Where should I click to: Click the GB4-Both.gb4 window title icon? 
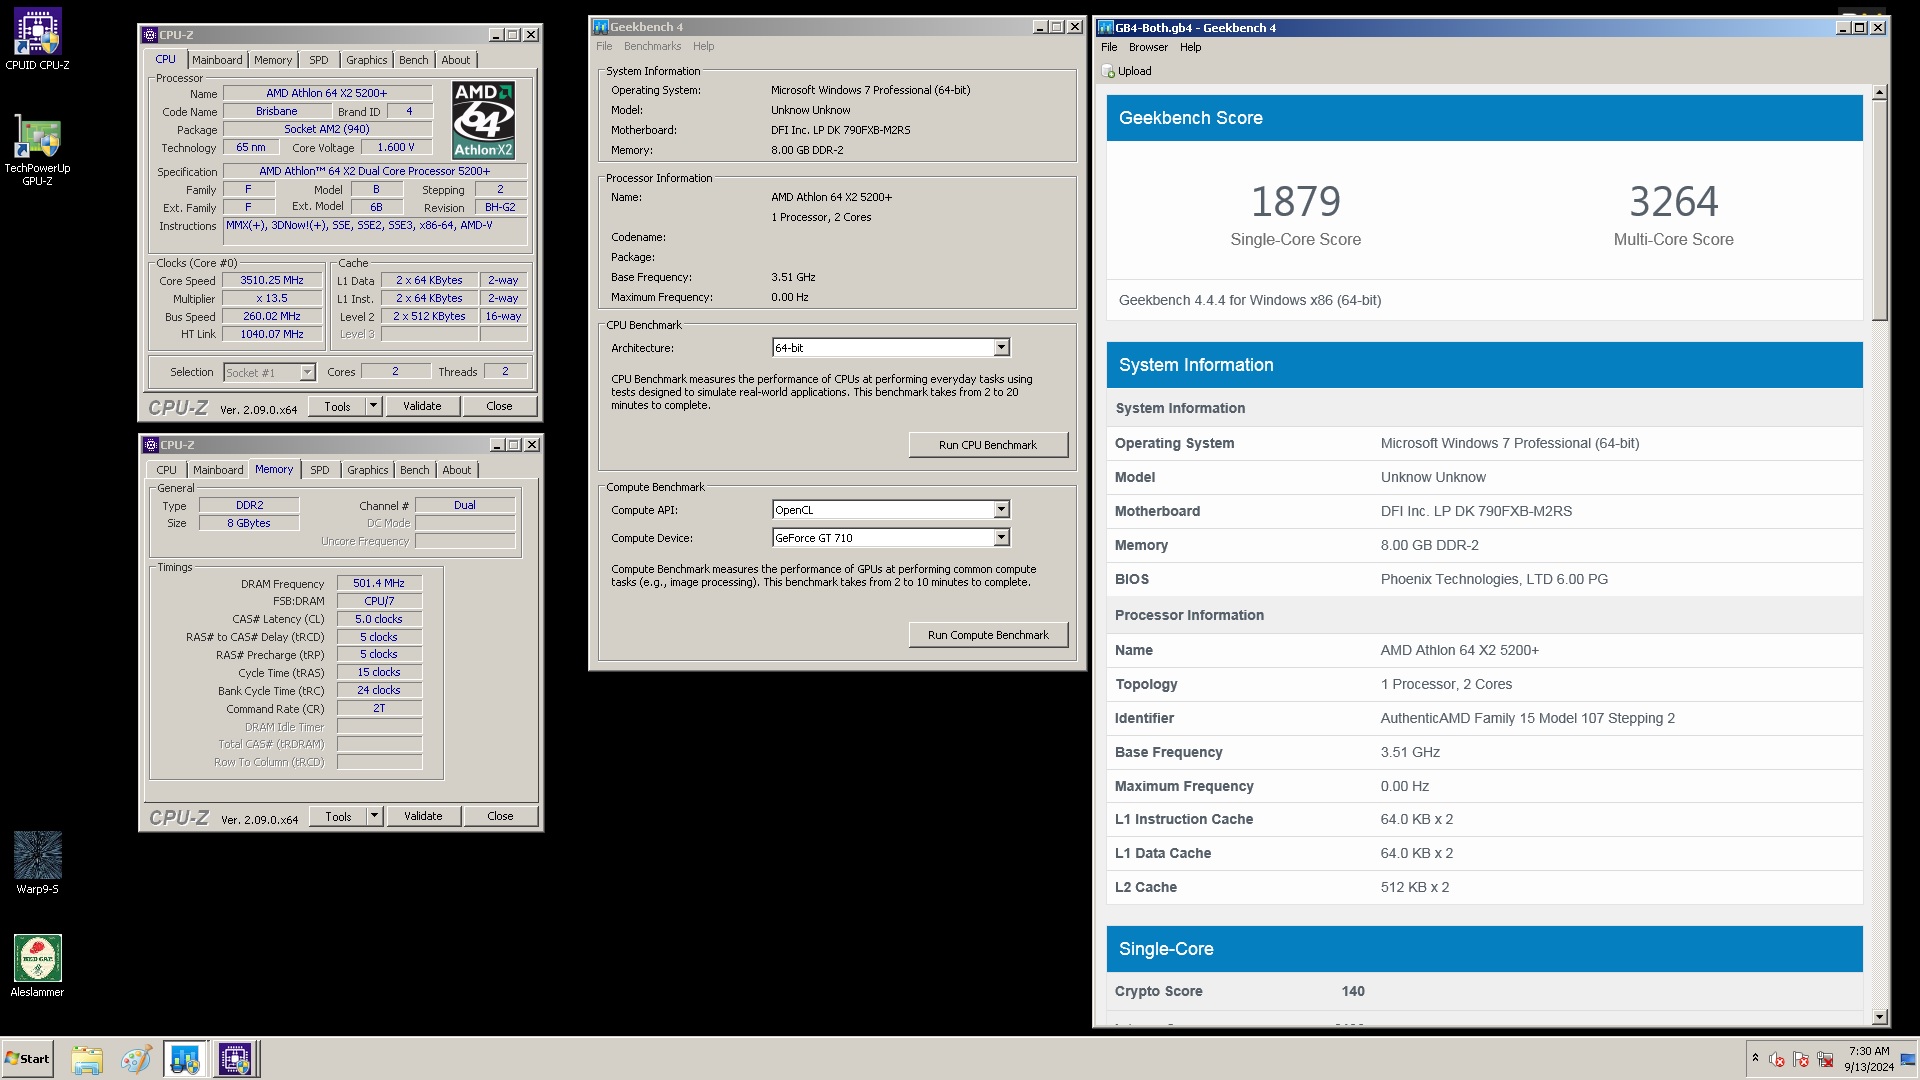[1106, 28]
